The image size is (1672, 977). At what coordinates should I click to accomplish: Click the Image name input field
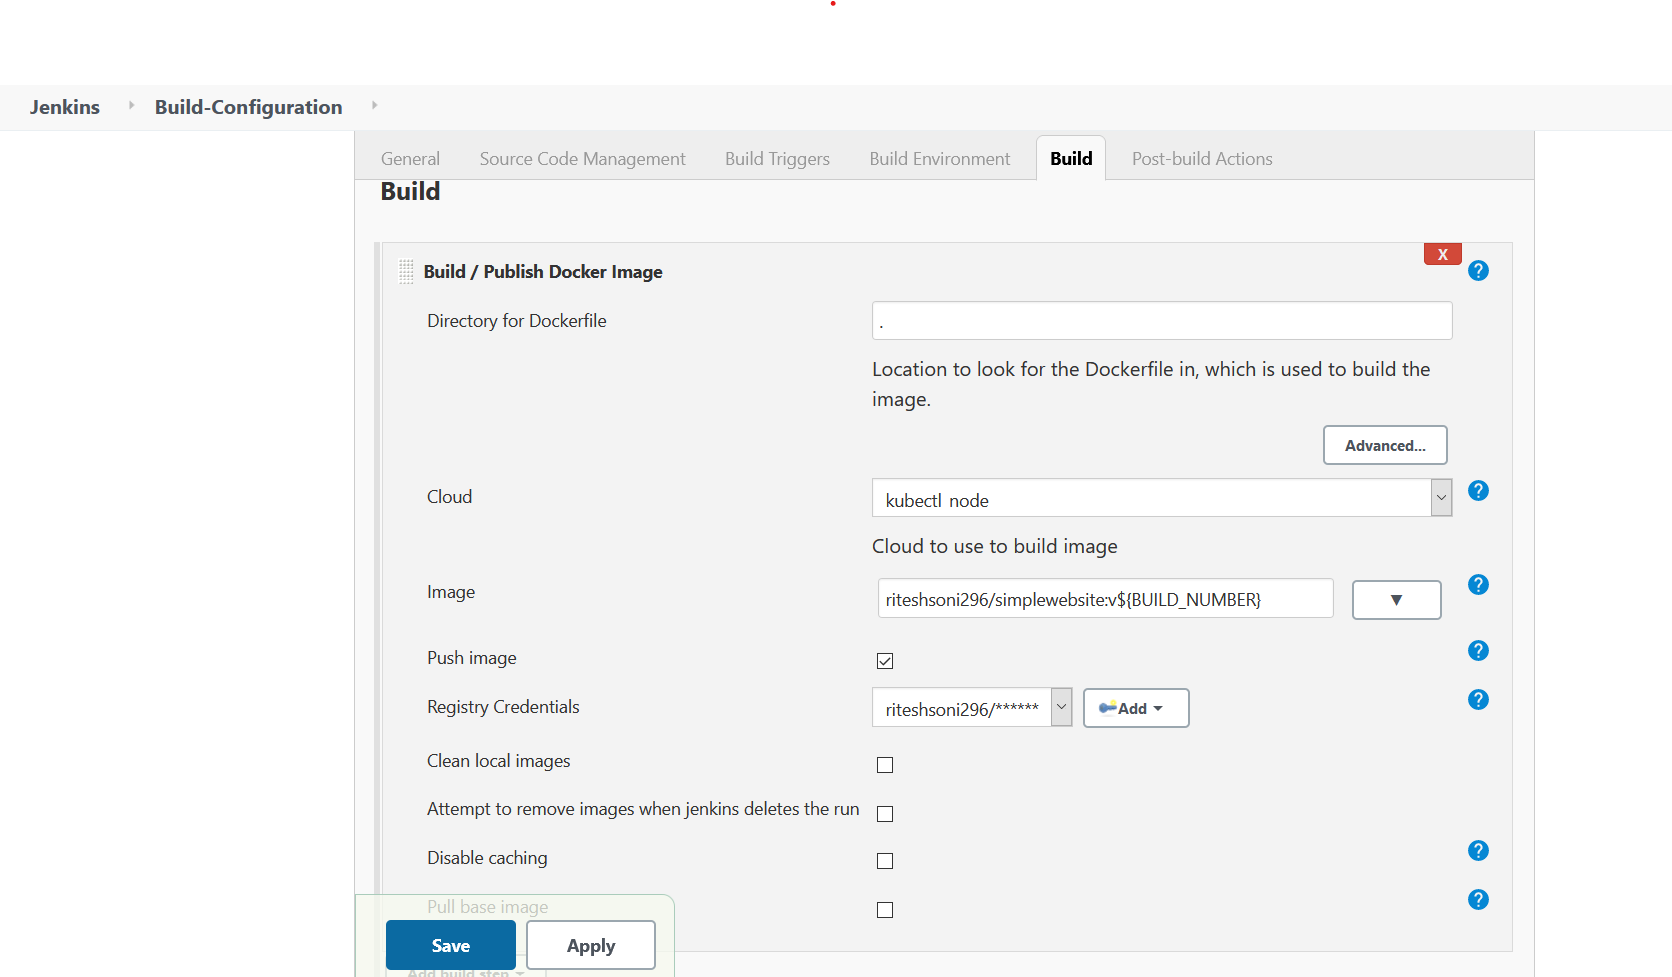[x=1105, y=598]
